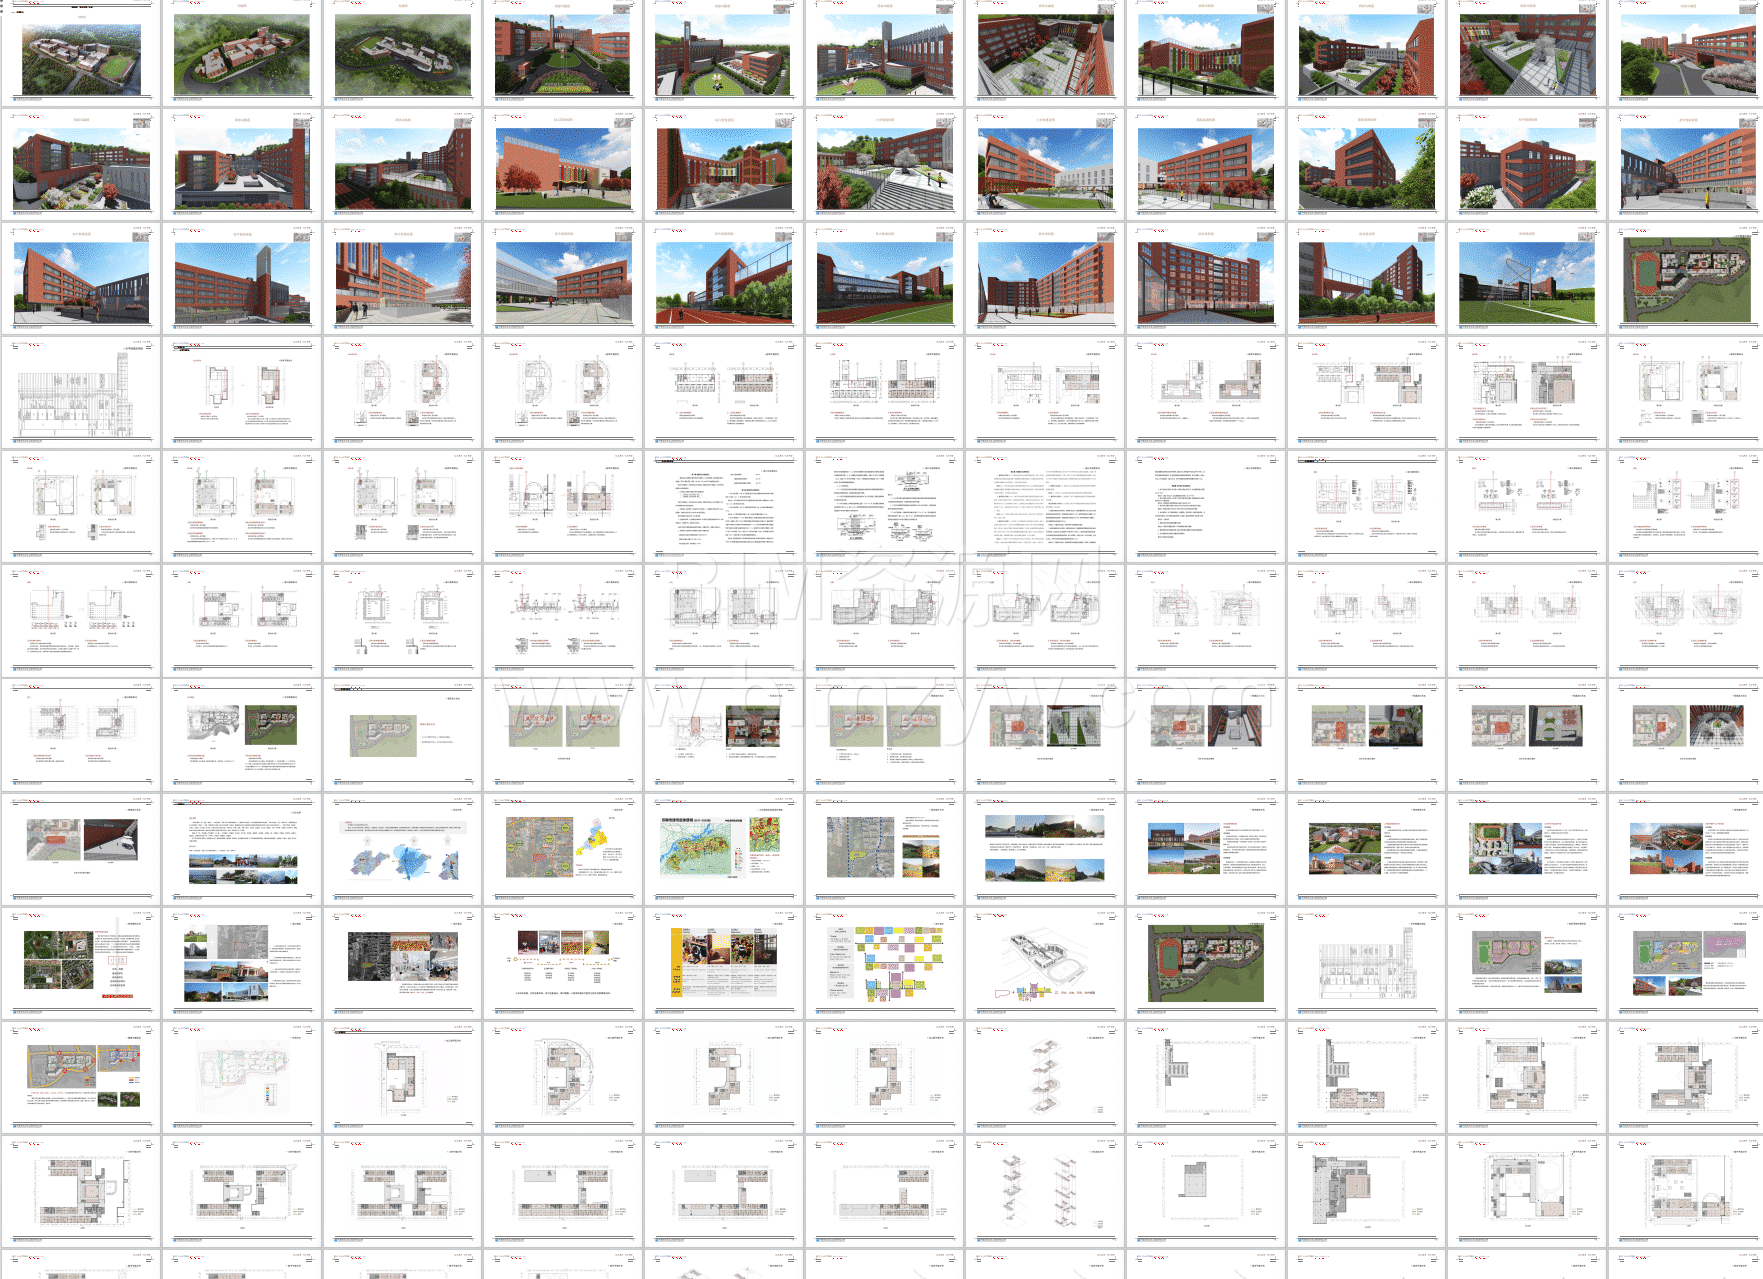This screenshot has height=1279, width=1763.
Task: Select the colorful city zoning map page
Action: click(724, 848)
